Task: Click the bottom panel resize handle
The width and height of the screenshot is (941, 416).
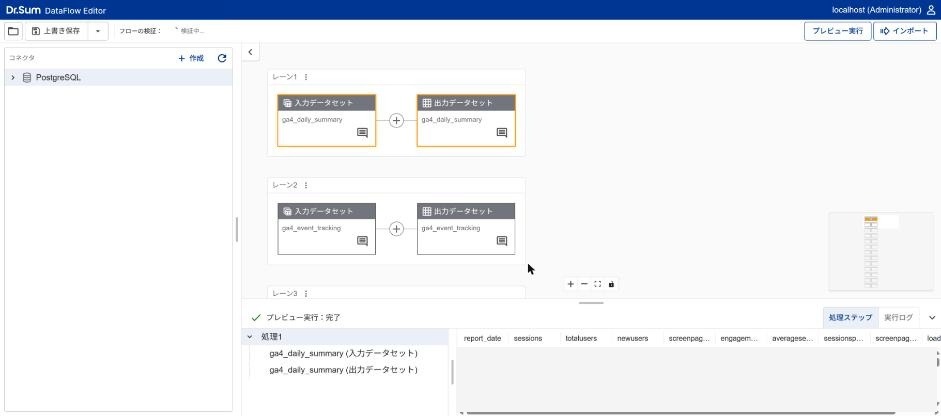Action: 591,303
